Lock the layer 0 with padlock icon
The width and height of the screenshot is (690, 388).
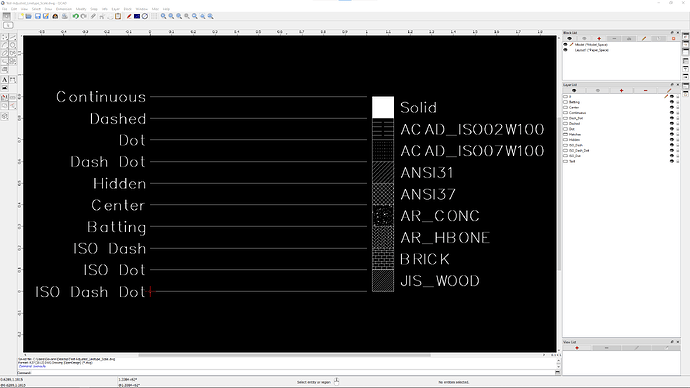[x=678, y=97]
